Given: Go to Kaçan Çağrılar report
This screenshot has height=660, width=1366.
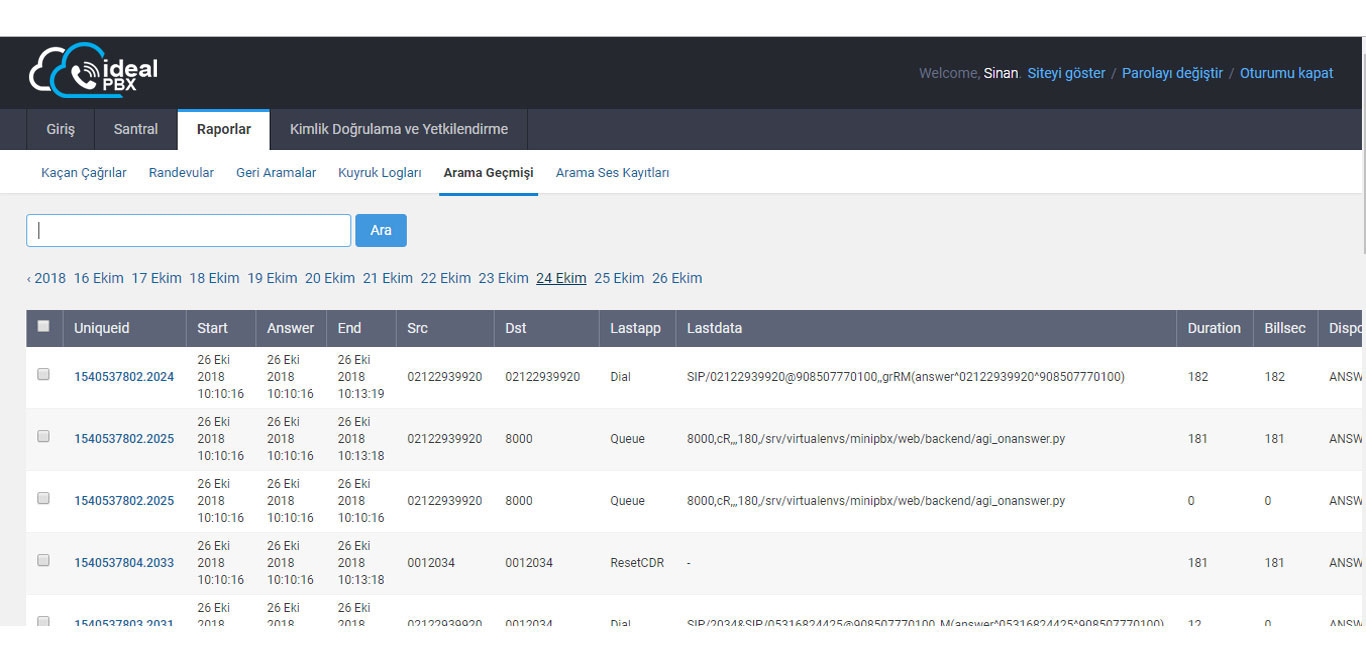Looking at the screenshot, I should (x=84, y=173).
